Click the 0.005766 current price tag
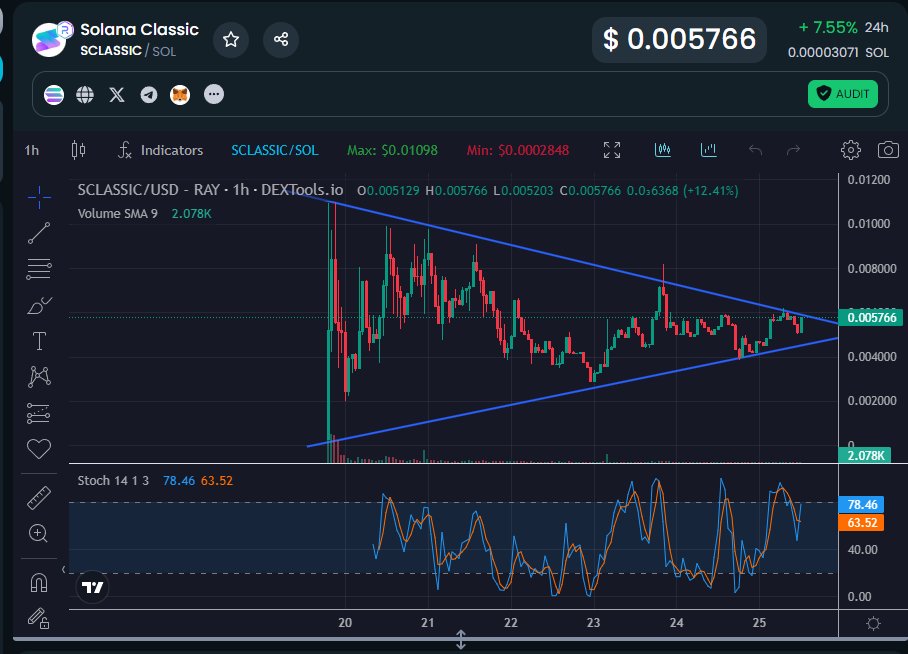This screenshot has width=908, height=654. pyautogui.click(x=871, y=317)
